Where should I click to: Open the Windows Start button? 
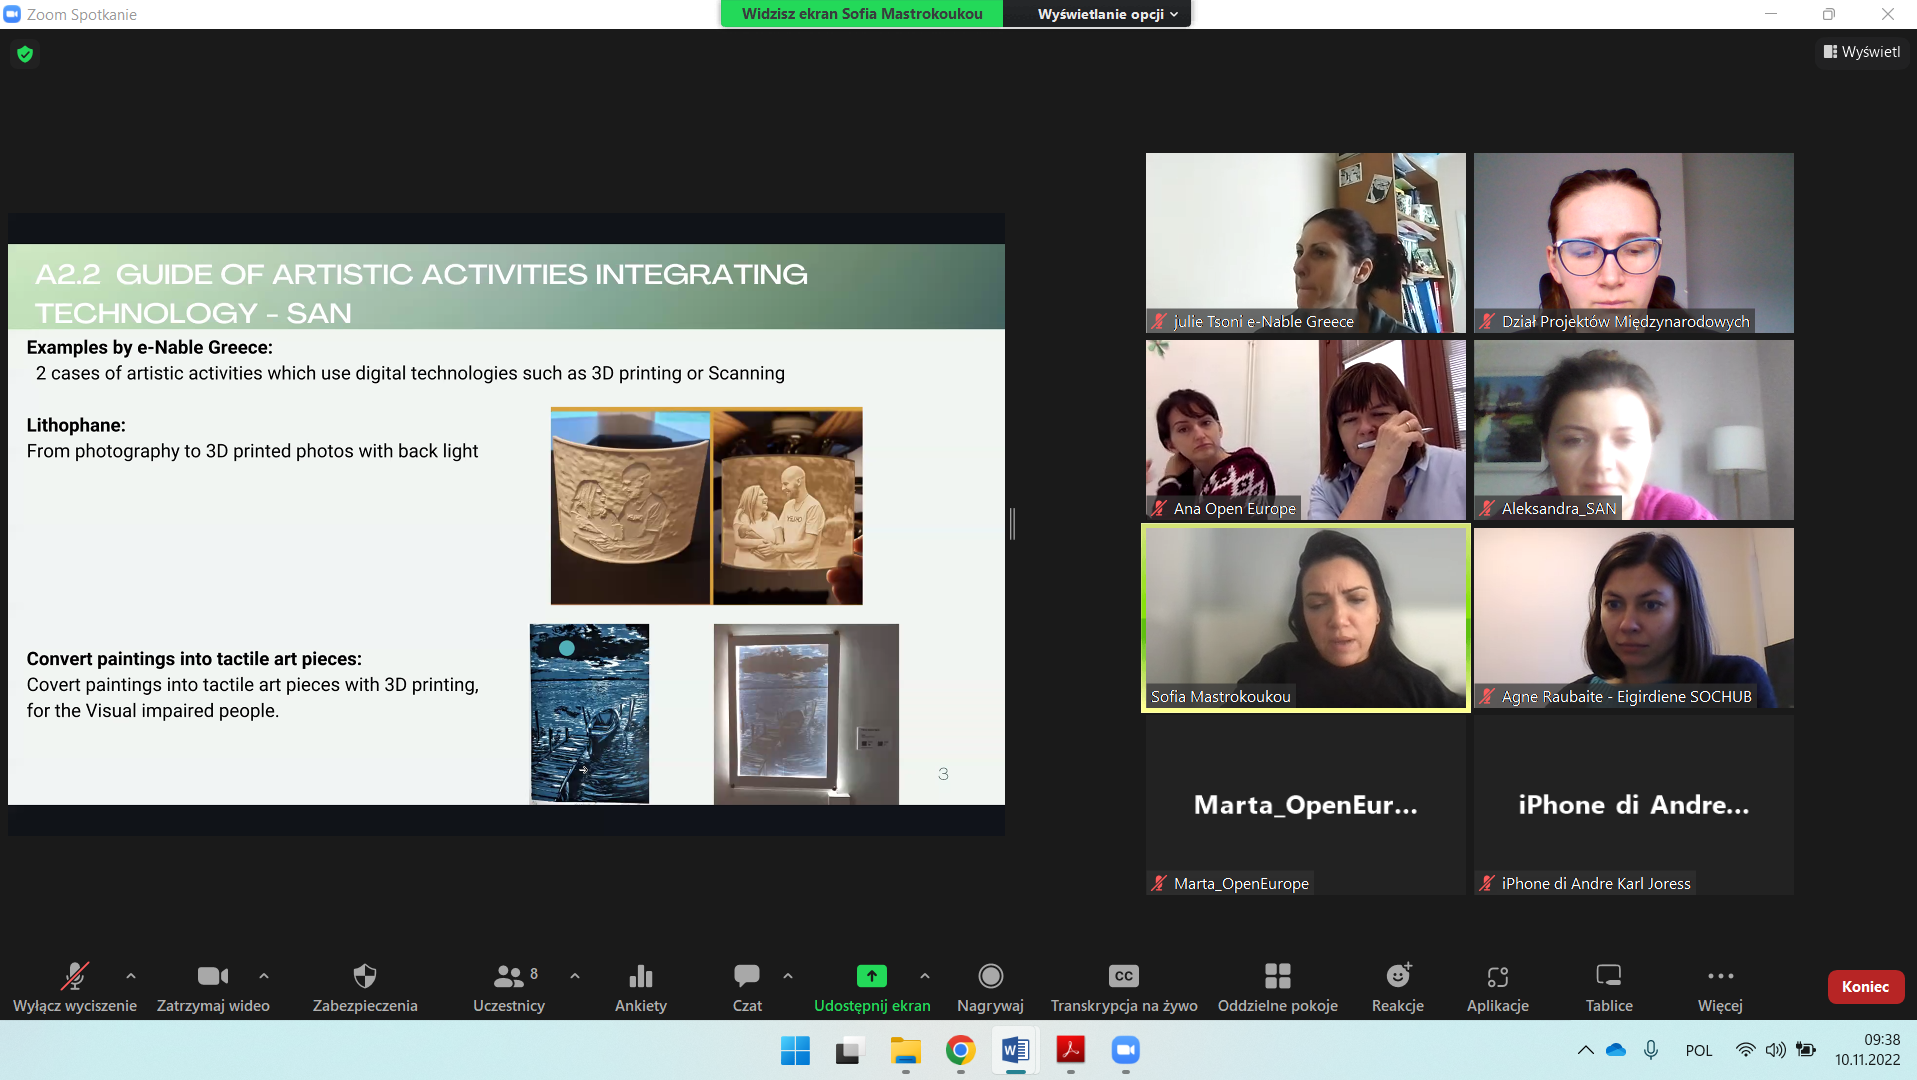[795, 1051]
